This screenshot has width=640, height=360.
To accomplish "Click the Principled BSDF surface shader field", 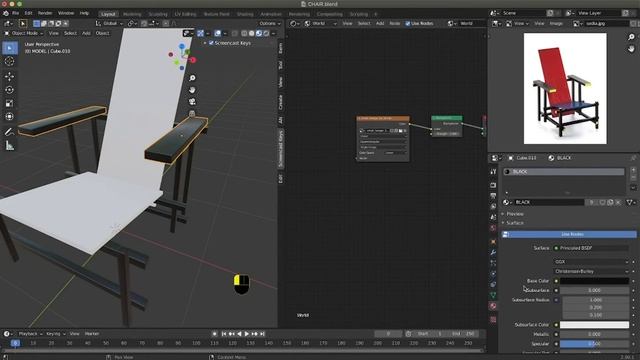I will 591,248.
